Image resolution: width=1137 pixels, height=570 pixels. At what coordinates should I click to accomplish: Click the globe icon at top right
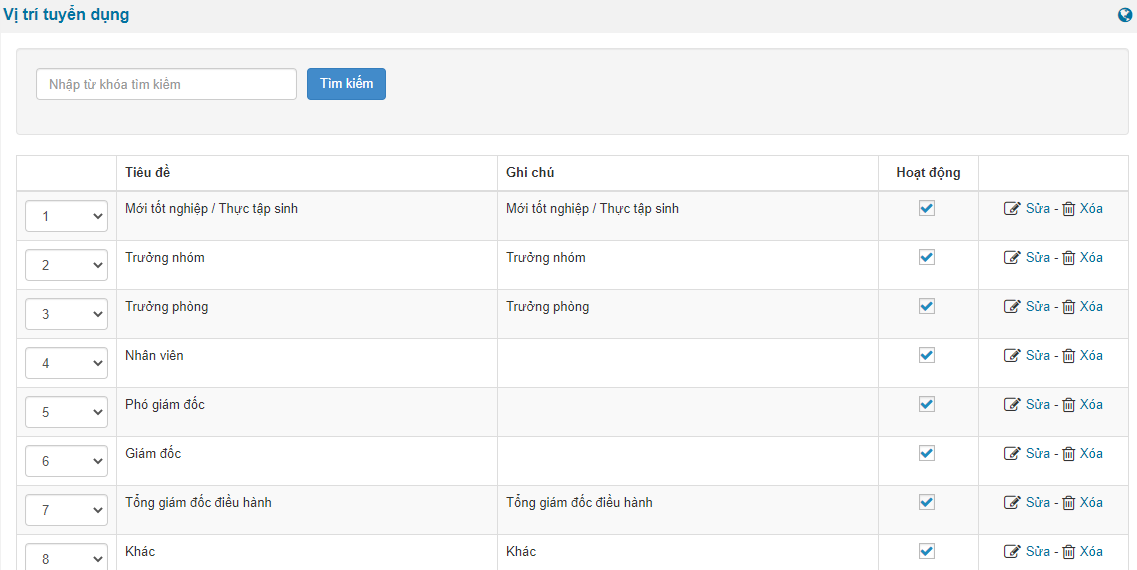(x=1125, y=15)
